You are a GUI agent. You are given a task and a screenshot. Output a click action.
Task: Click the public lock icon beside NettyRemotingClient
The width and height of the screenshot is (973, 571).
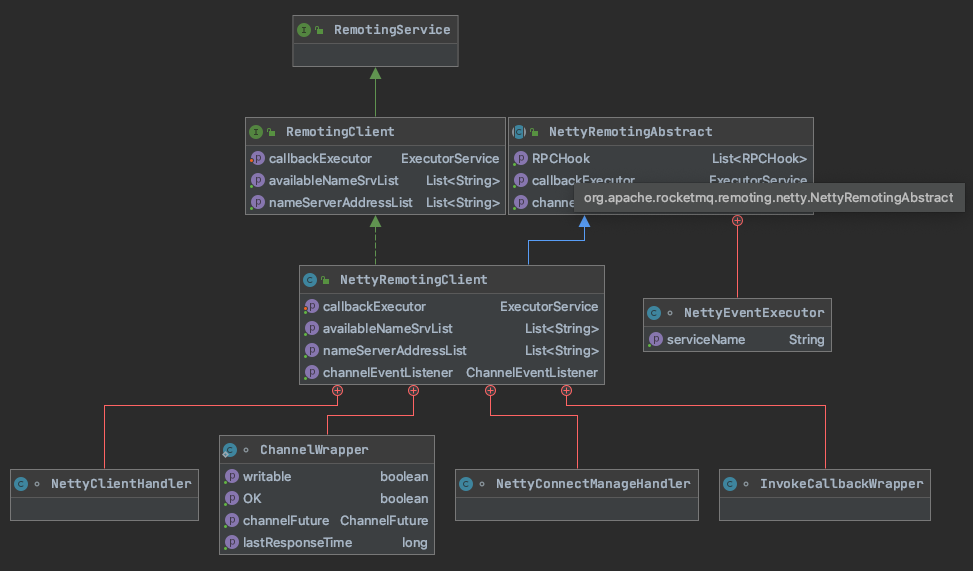(x=325, y=280)
